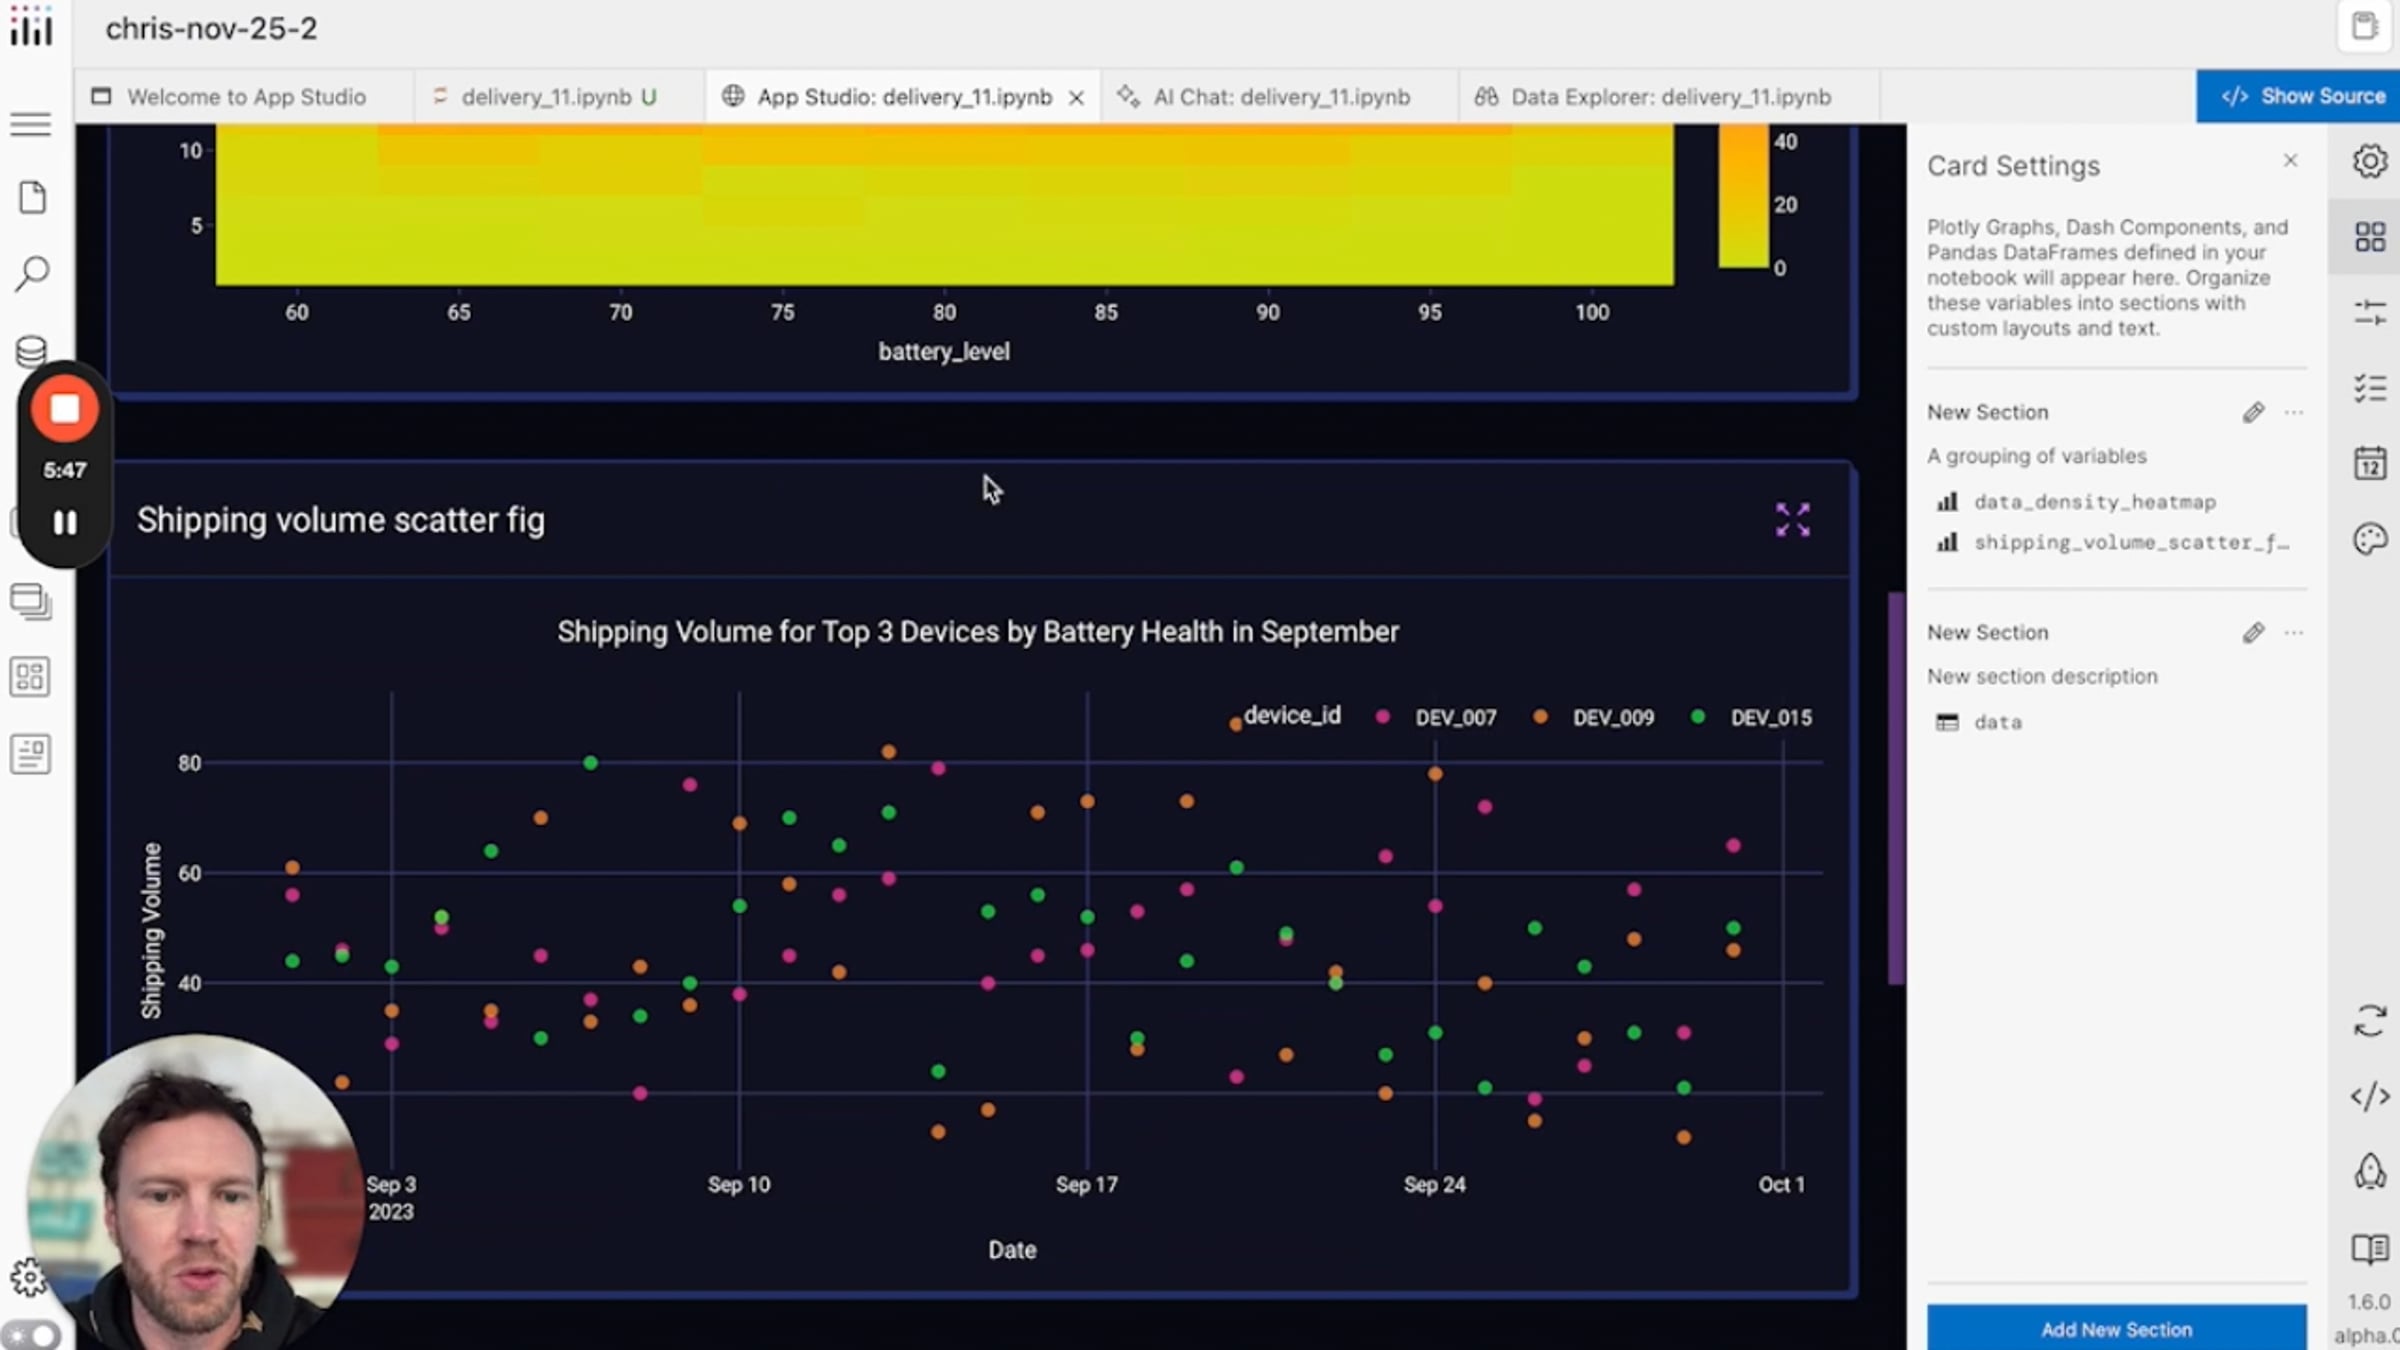2400x1350 pixels.
Task: Select the data variable under second section
Action: point(1996,722)
